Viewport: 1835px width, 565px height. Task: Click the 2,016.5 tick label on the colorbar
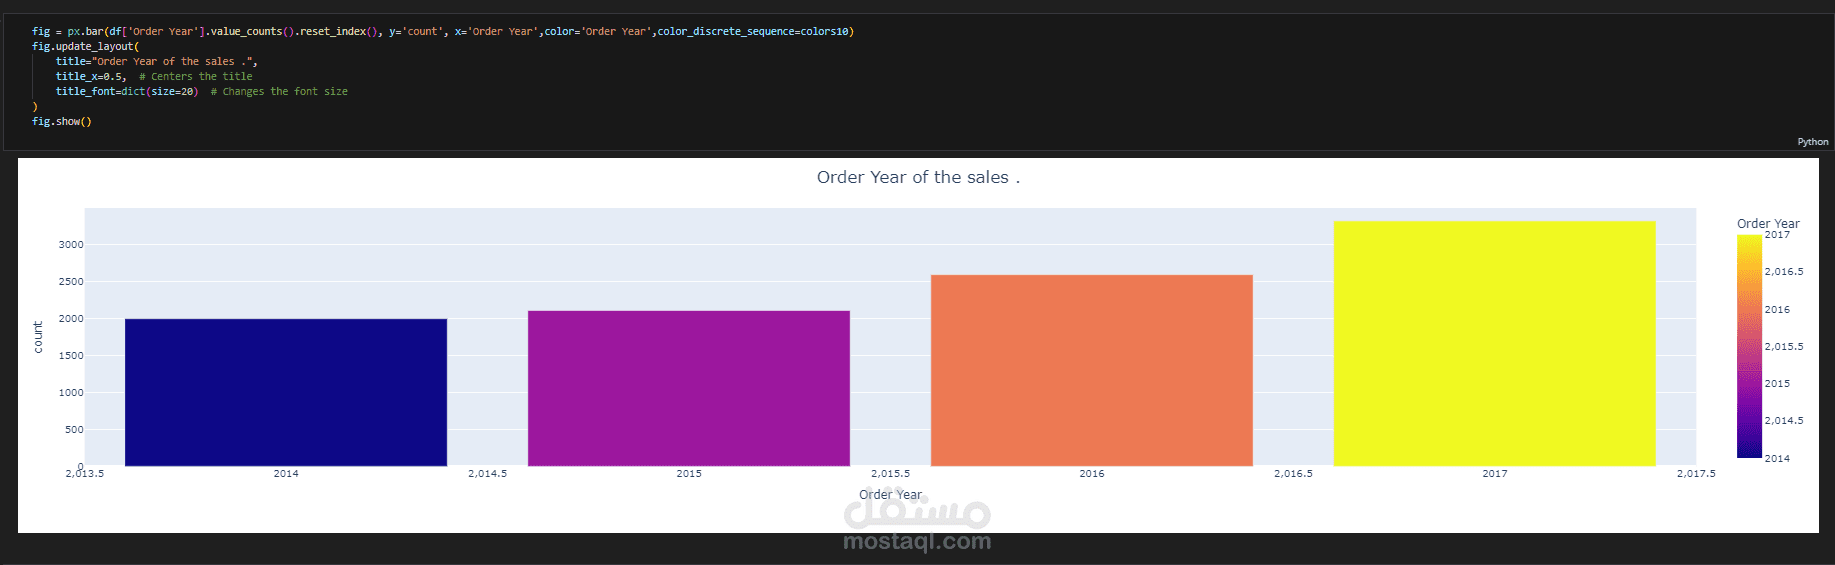1783,272
